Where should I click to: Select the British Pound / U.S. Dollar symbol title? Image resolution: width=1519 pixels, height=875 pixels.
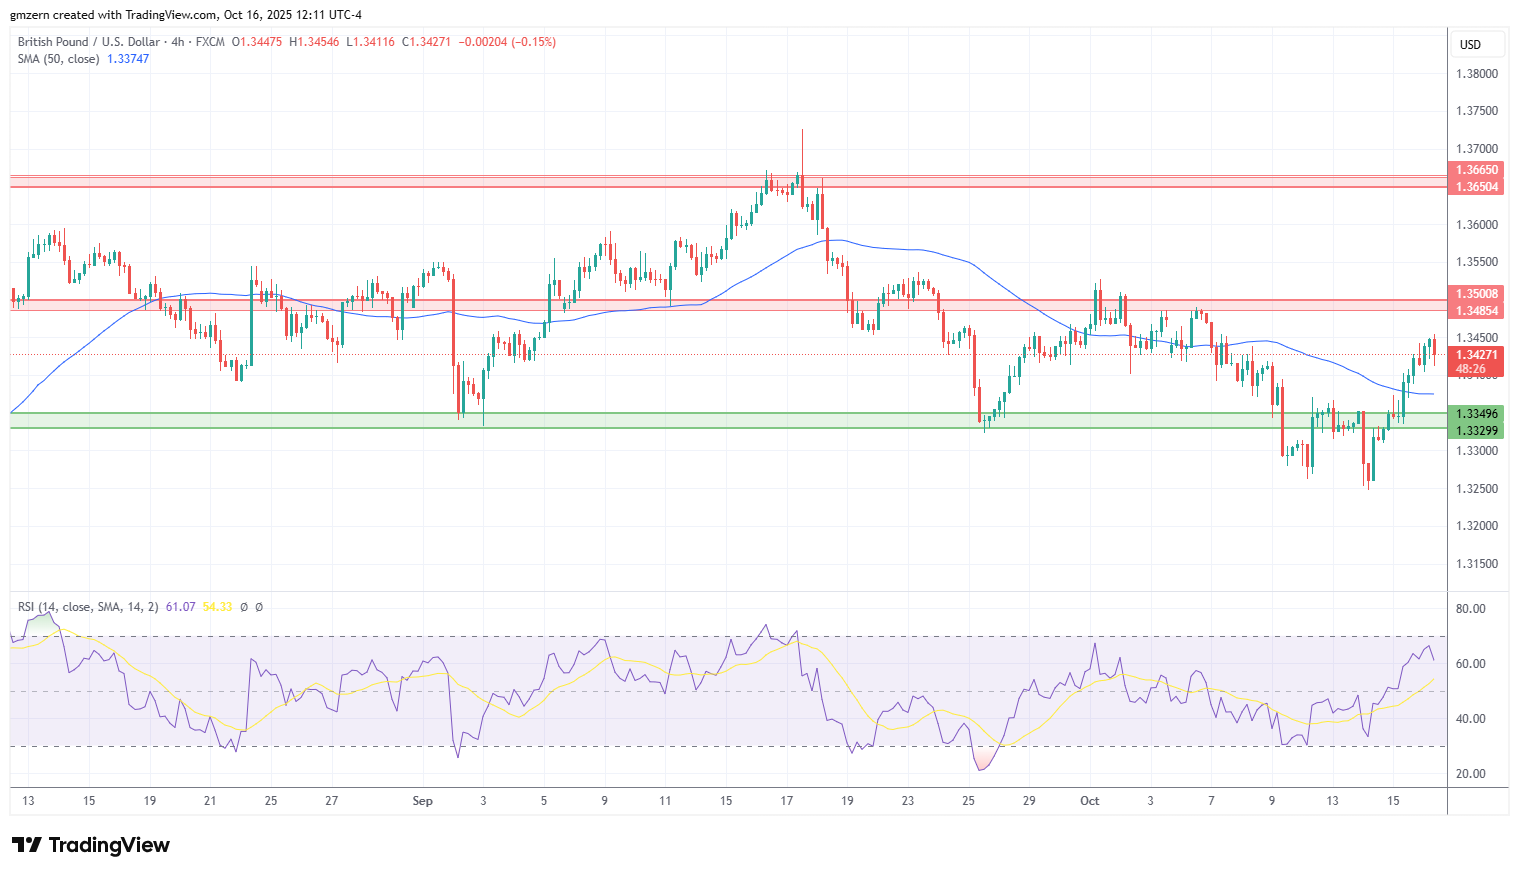(x=89, y=42)
